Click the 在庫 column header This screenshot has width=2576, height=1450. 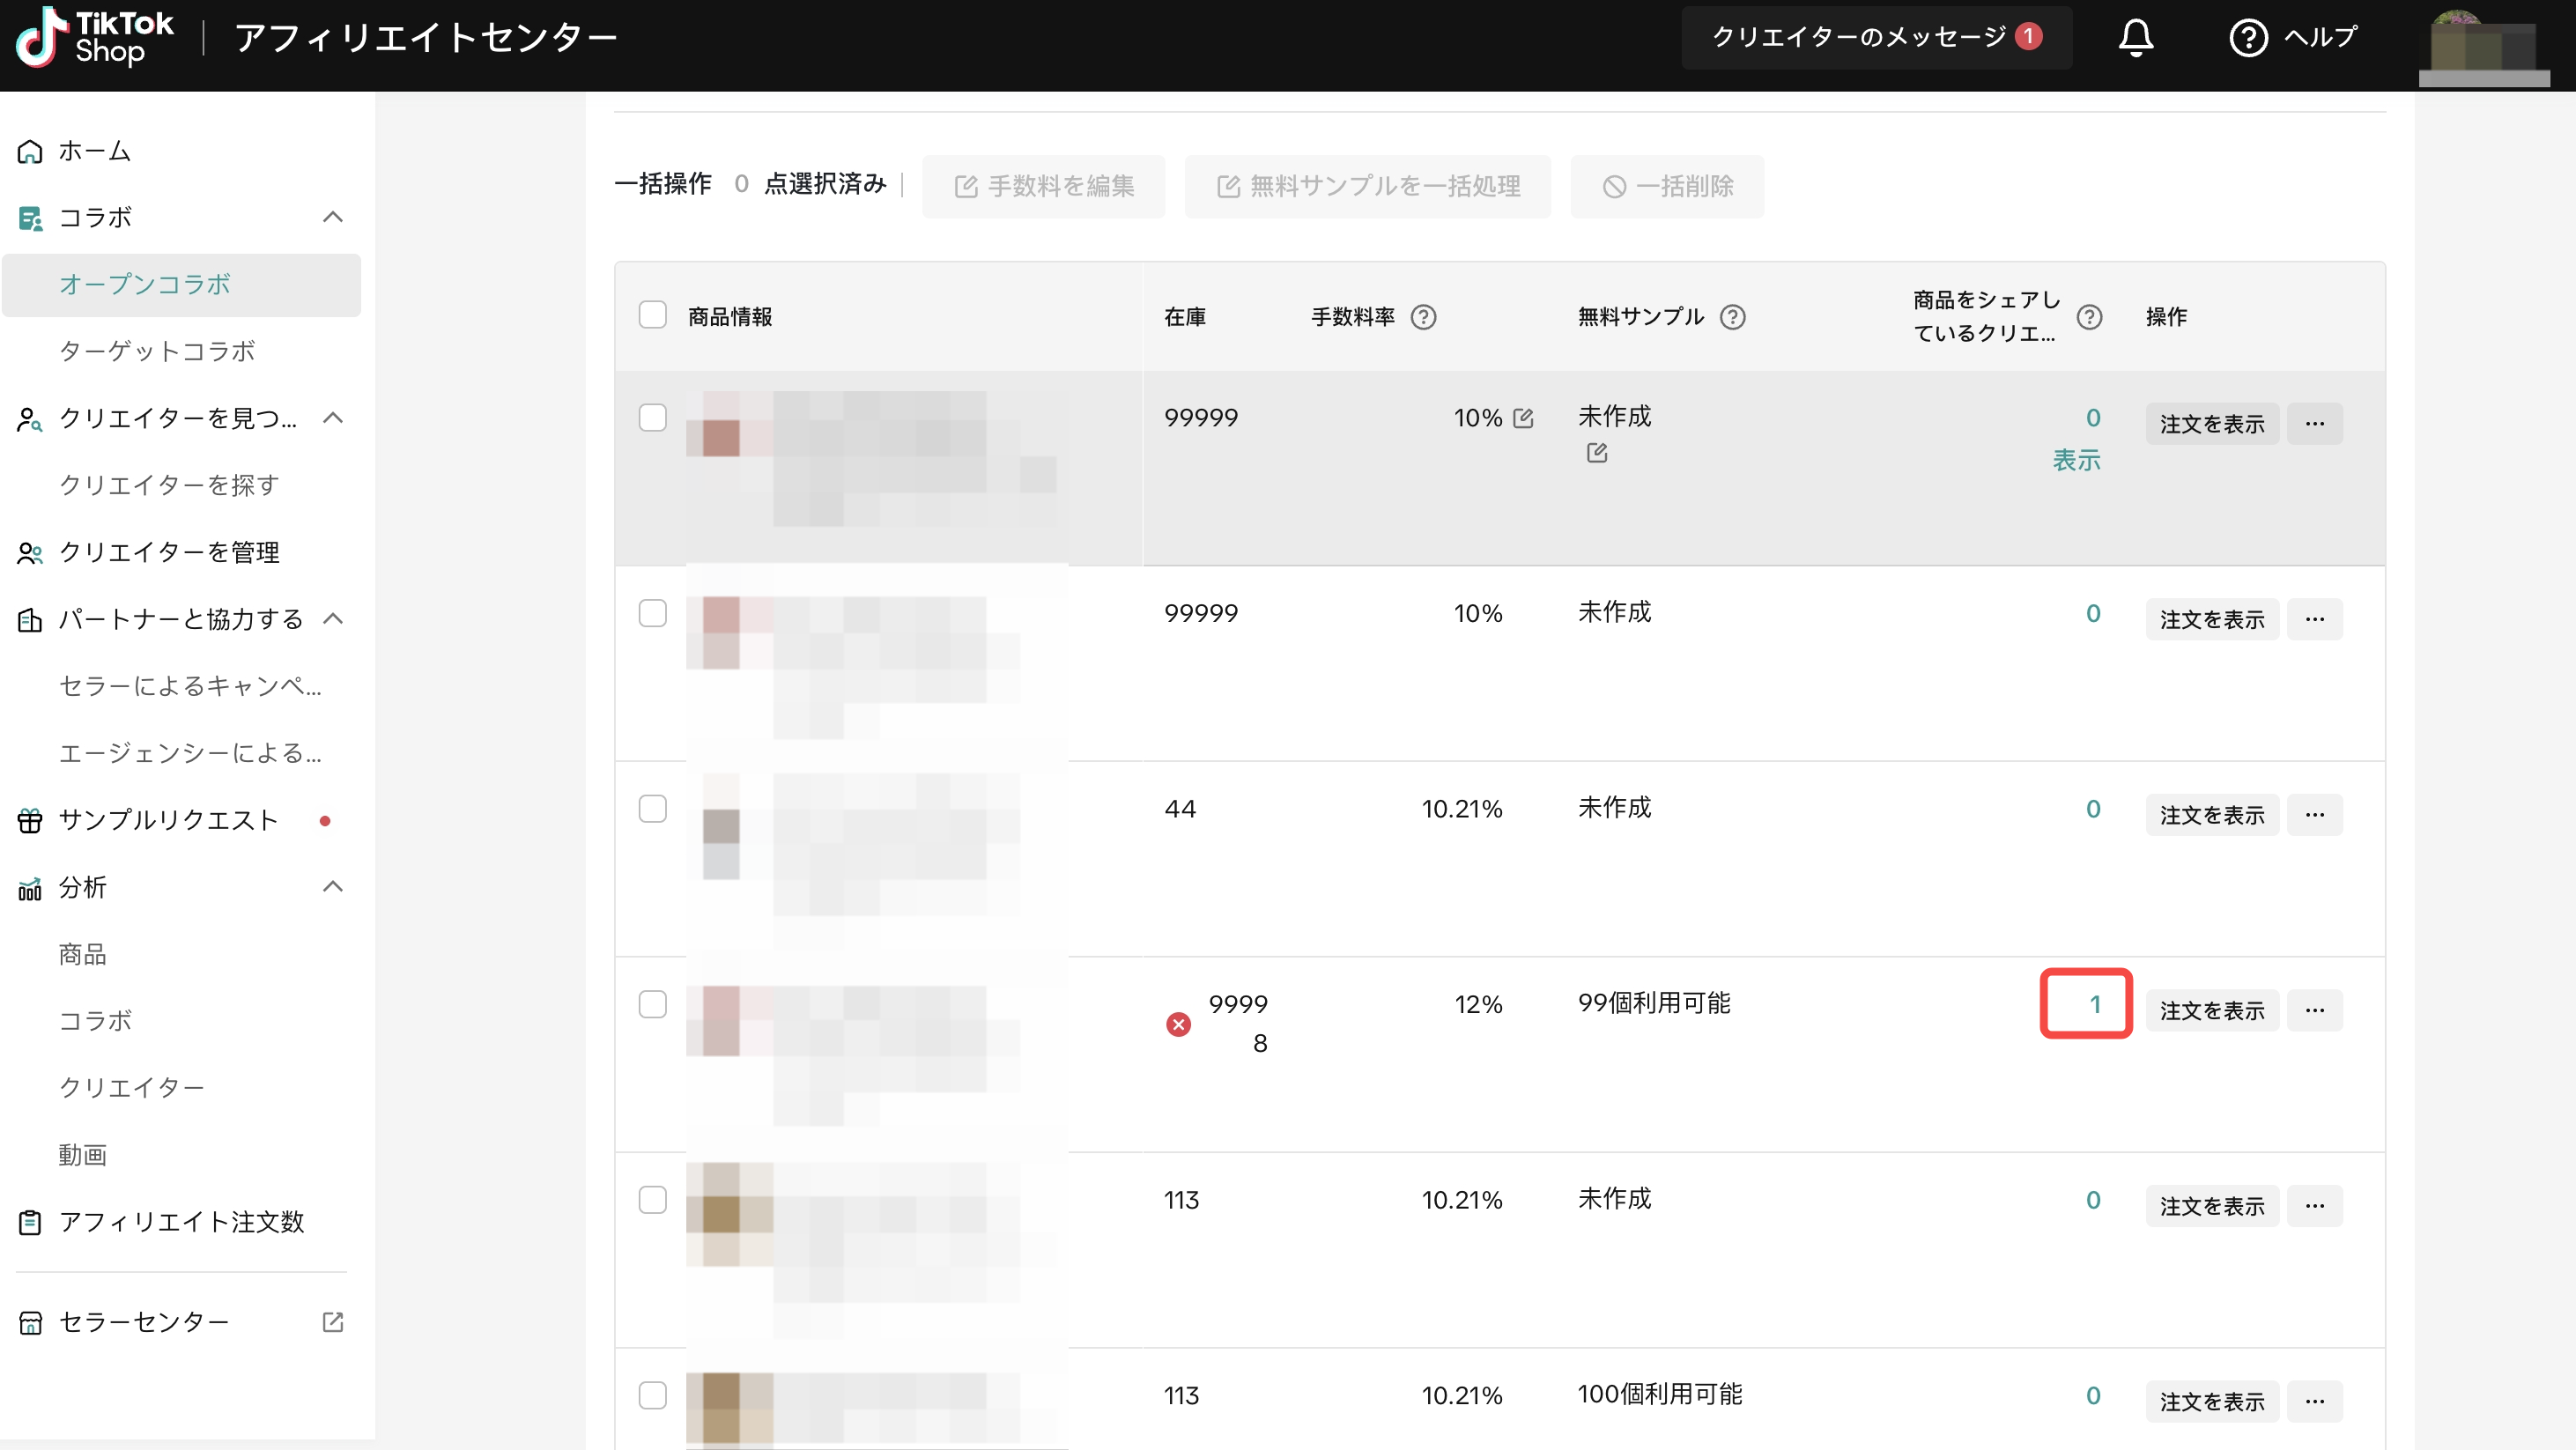(x=1185, y=317)
